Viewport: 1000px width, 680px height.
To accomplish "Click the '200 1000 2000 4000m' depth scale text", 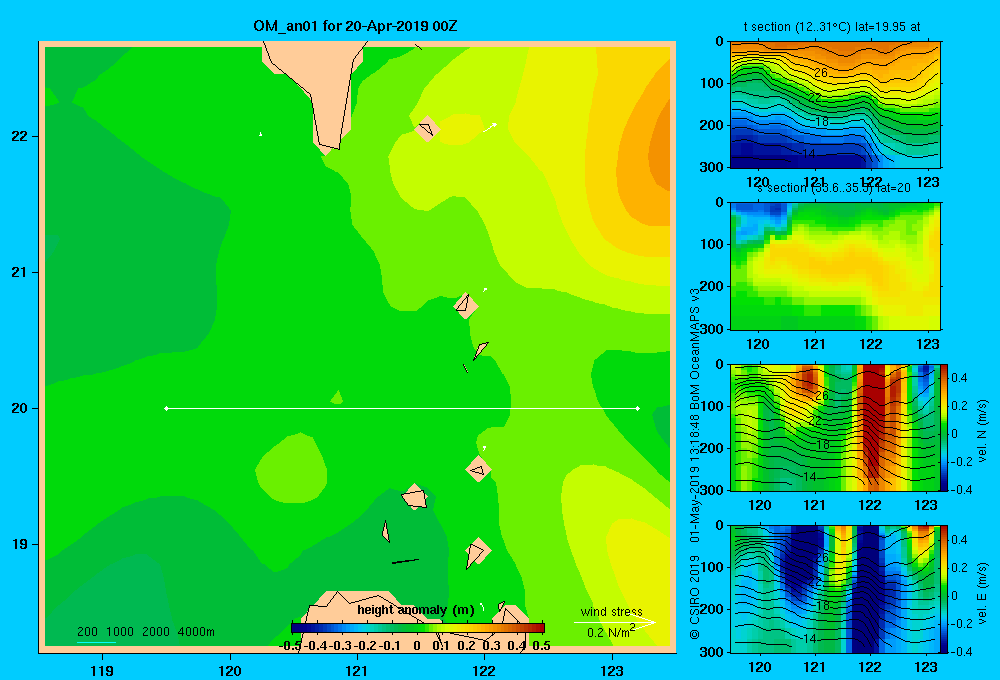I will (145, 632).
